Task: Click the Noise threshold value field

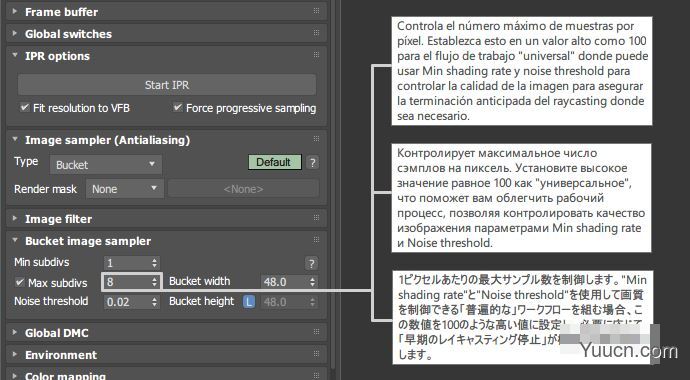Action: coord(127,302)
